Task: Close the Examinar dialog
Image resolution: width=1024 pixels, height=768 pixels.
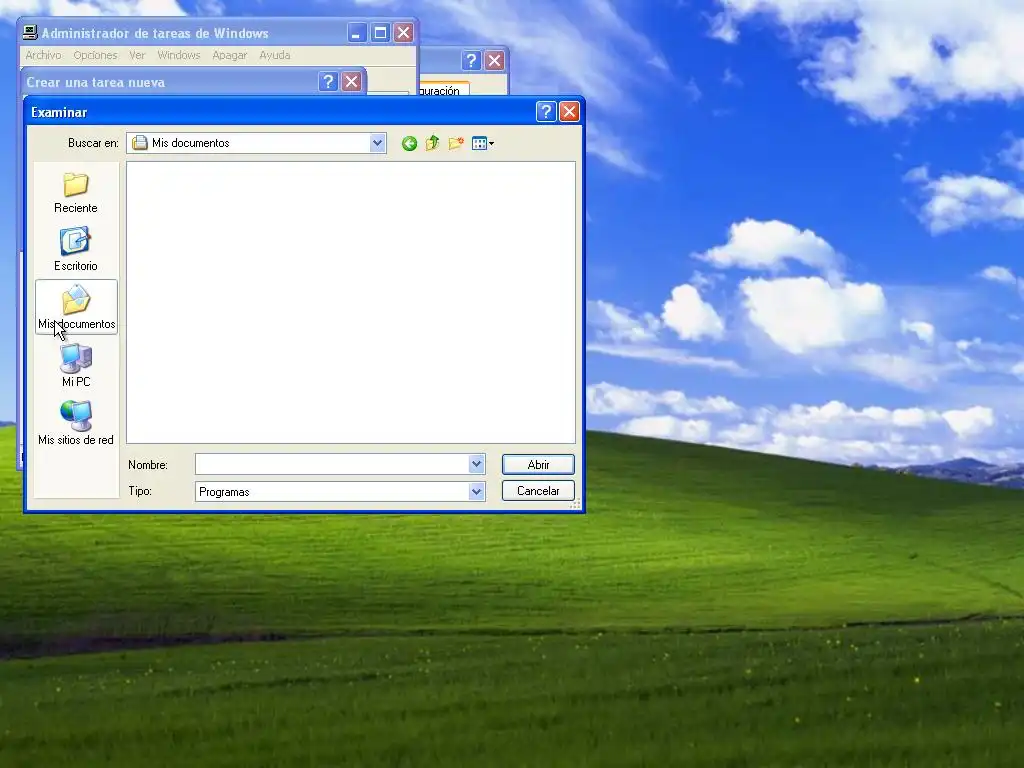Action: (x=569, y=112)
